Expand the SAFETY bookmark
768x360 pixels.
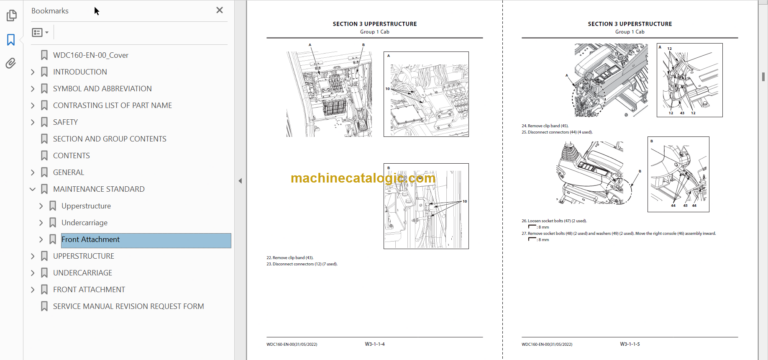[33, 122]
